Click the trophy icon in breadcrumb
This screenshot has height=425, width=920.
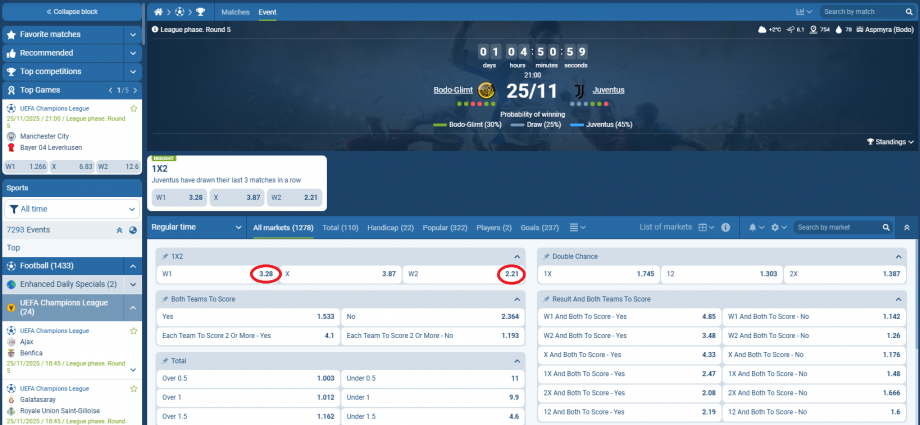(201, 12)
